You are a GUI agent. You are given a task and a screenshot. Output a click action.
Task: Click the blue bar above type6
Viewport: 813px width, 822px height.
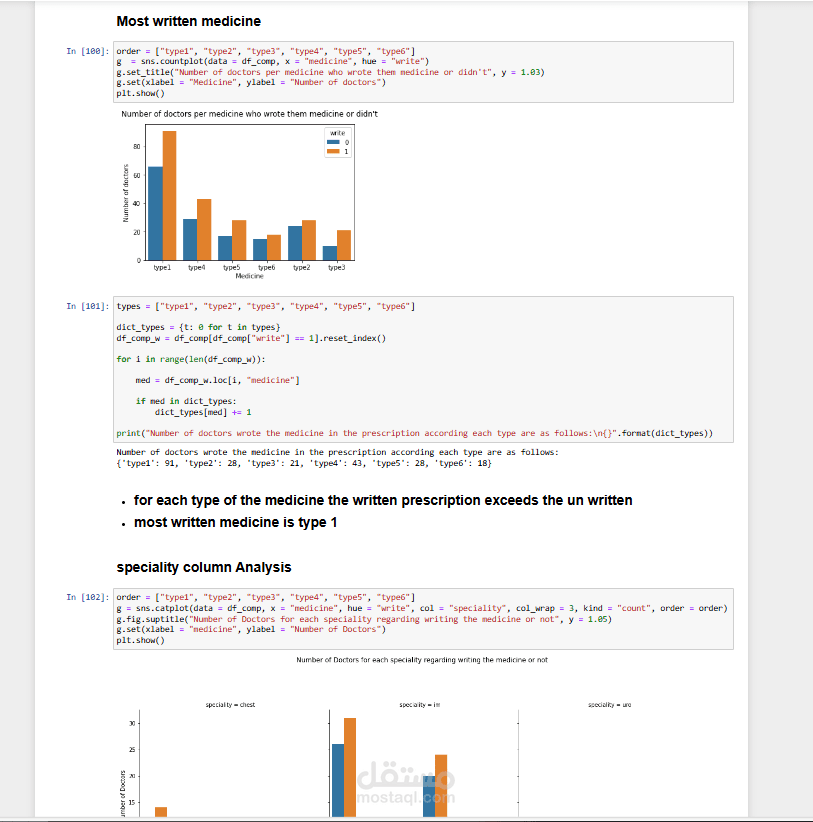(260, 250)
